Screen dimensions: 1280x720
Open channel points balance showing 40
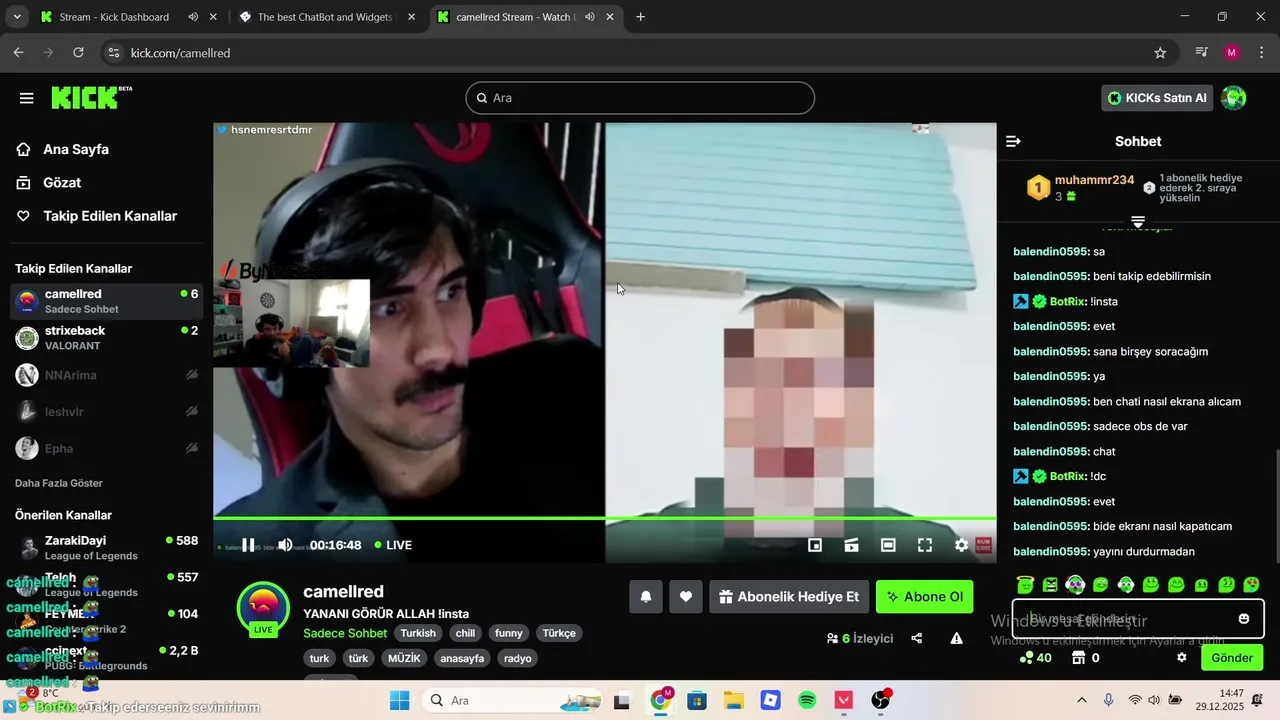tap(1035, 658)
